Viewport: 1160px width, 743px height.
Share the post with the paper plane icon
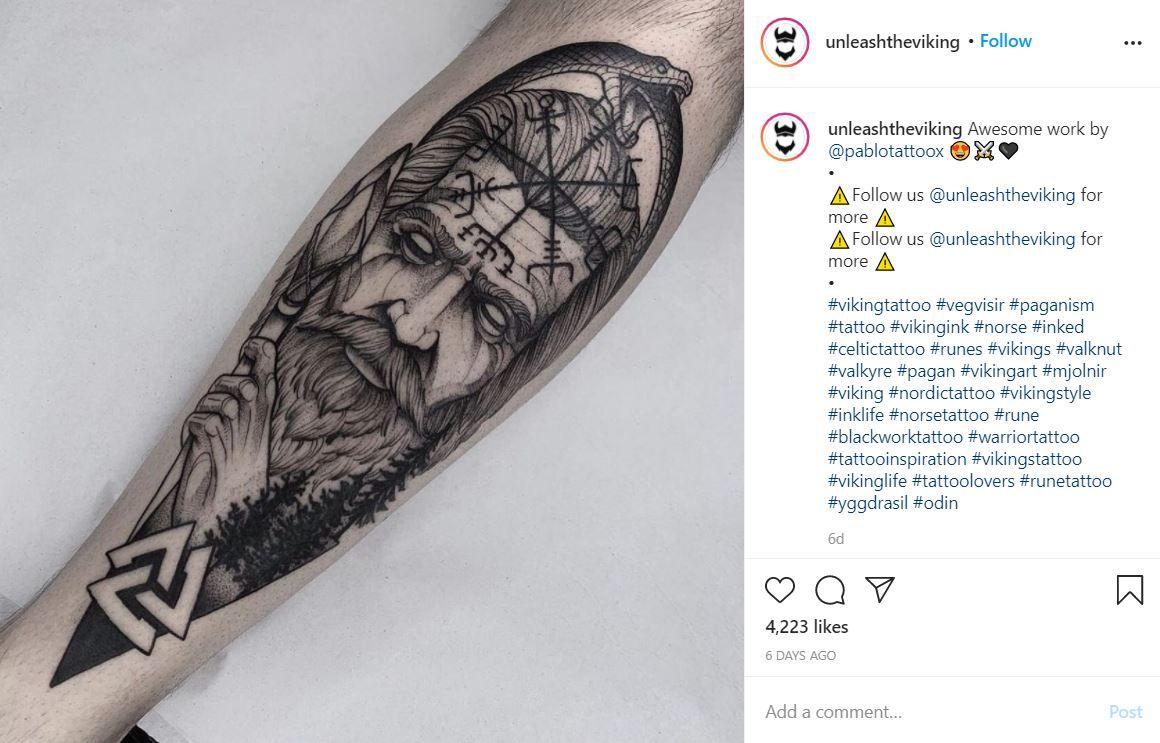[x=880, y=589]
